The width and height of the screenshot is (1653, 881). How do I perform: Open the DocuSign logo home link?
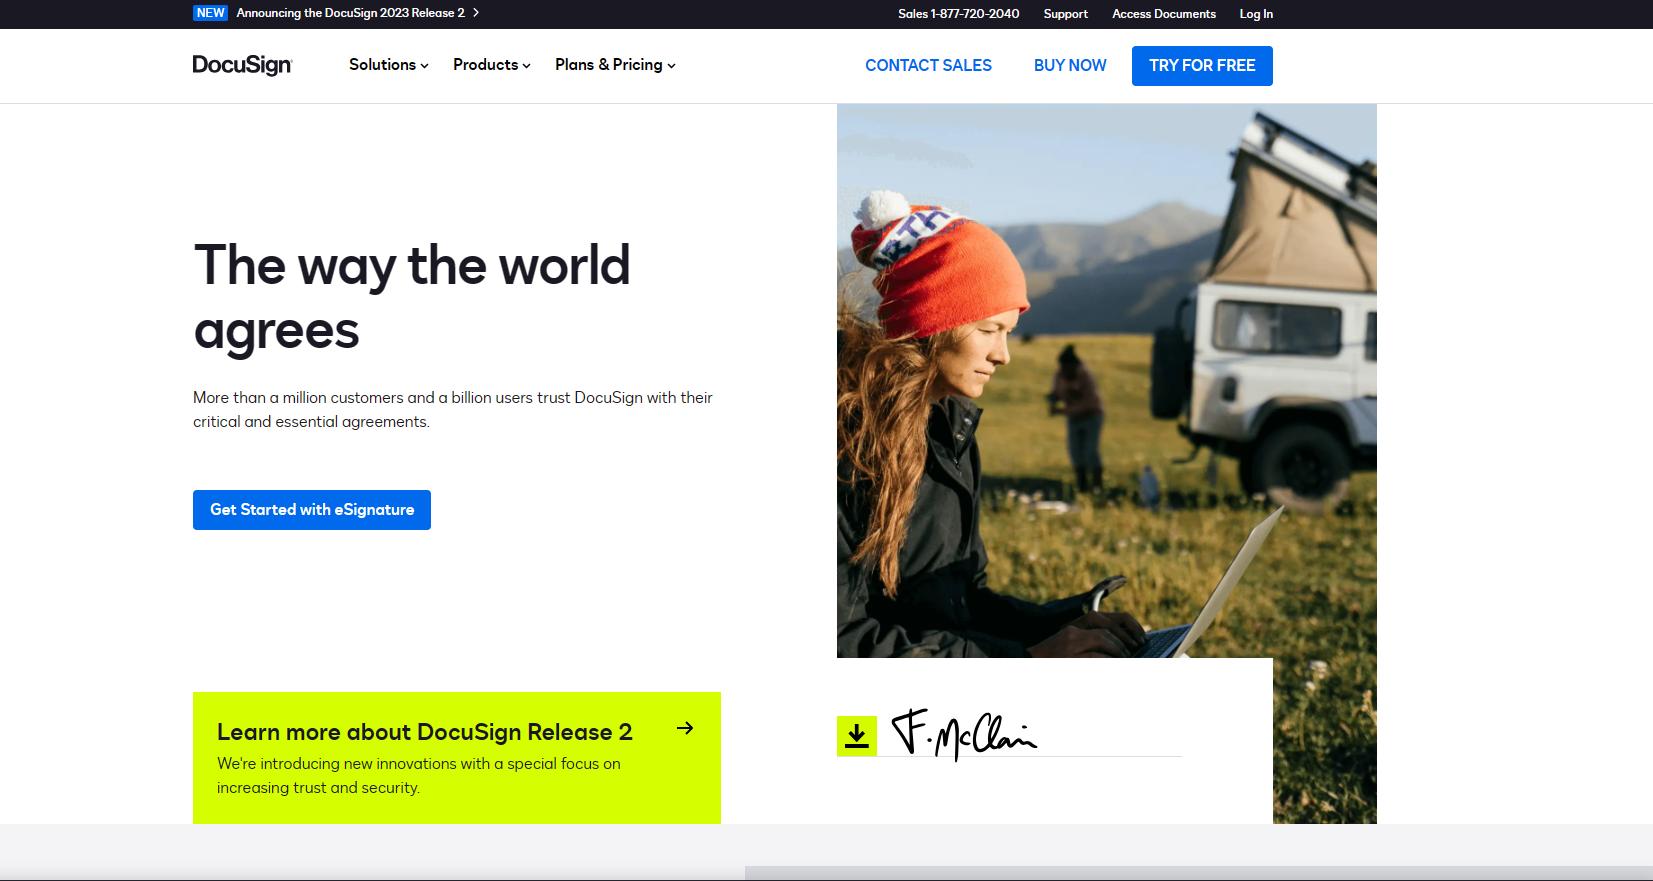[242, 65]
